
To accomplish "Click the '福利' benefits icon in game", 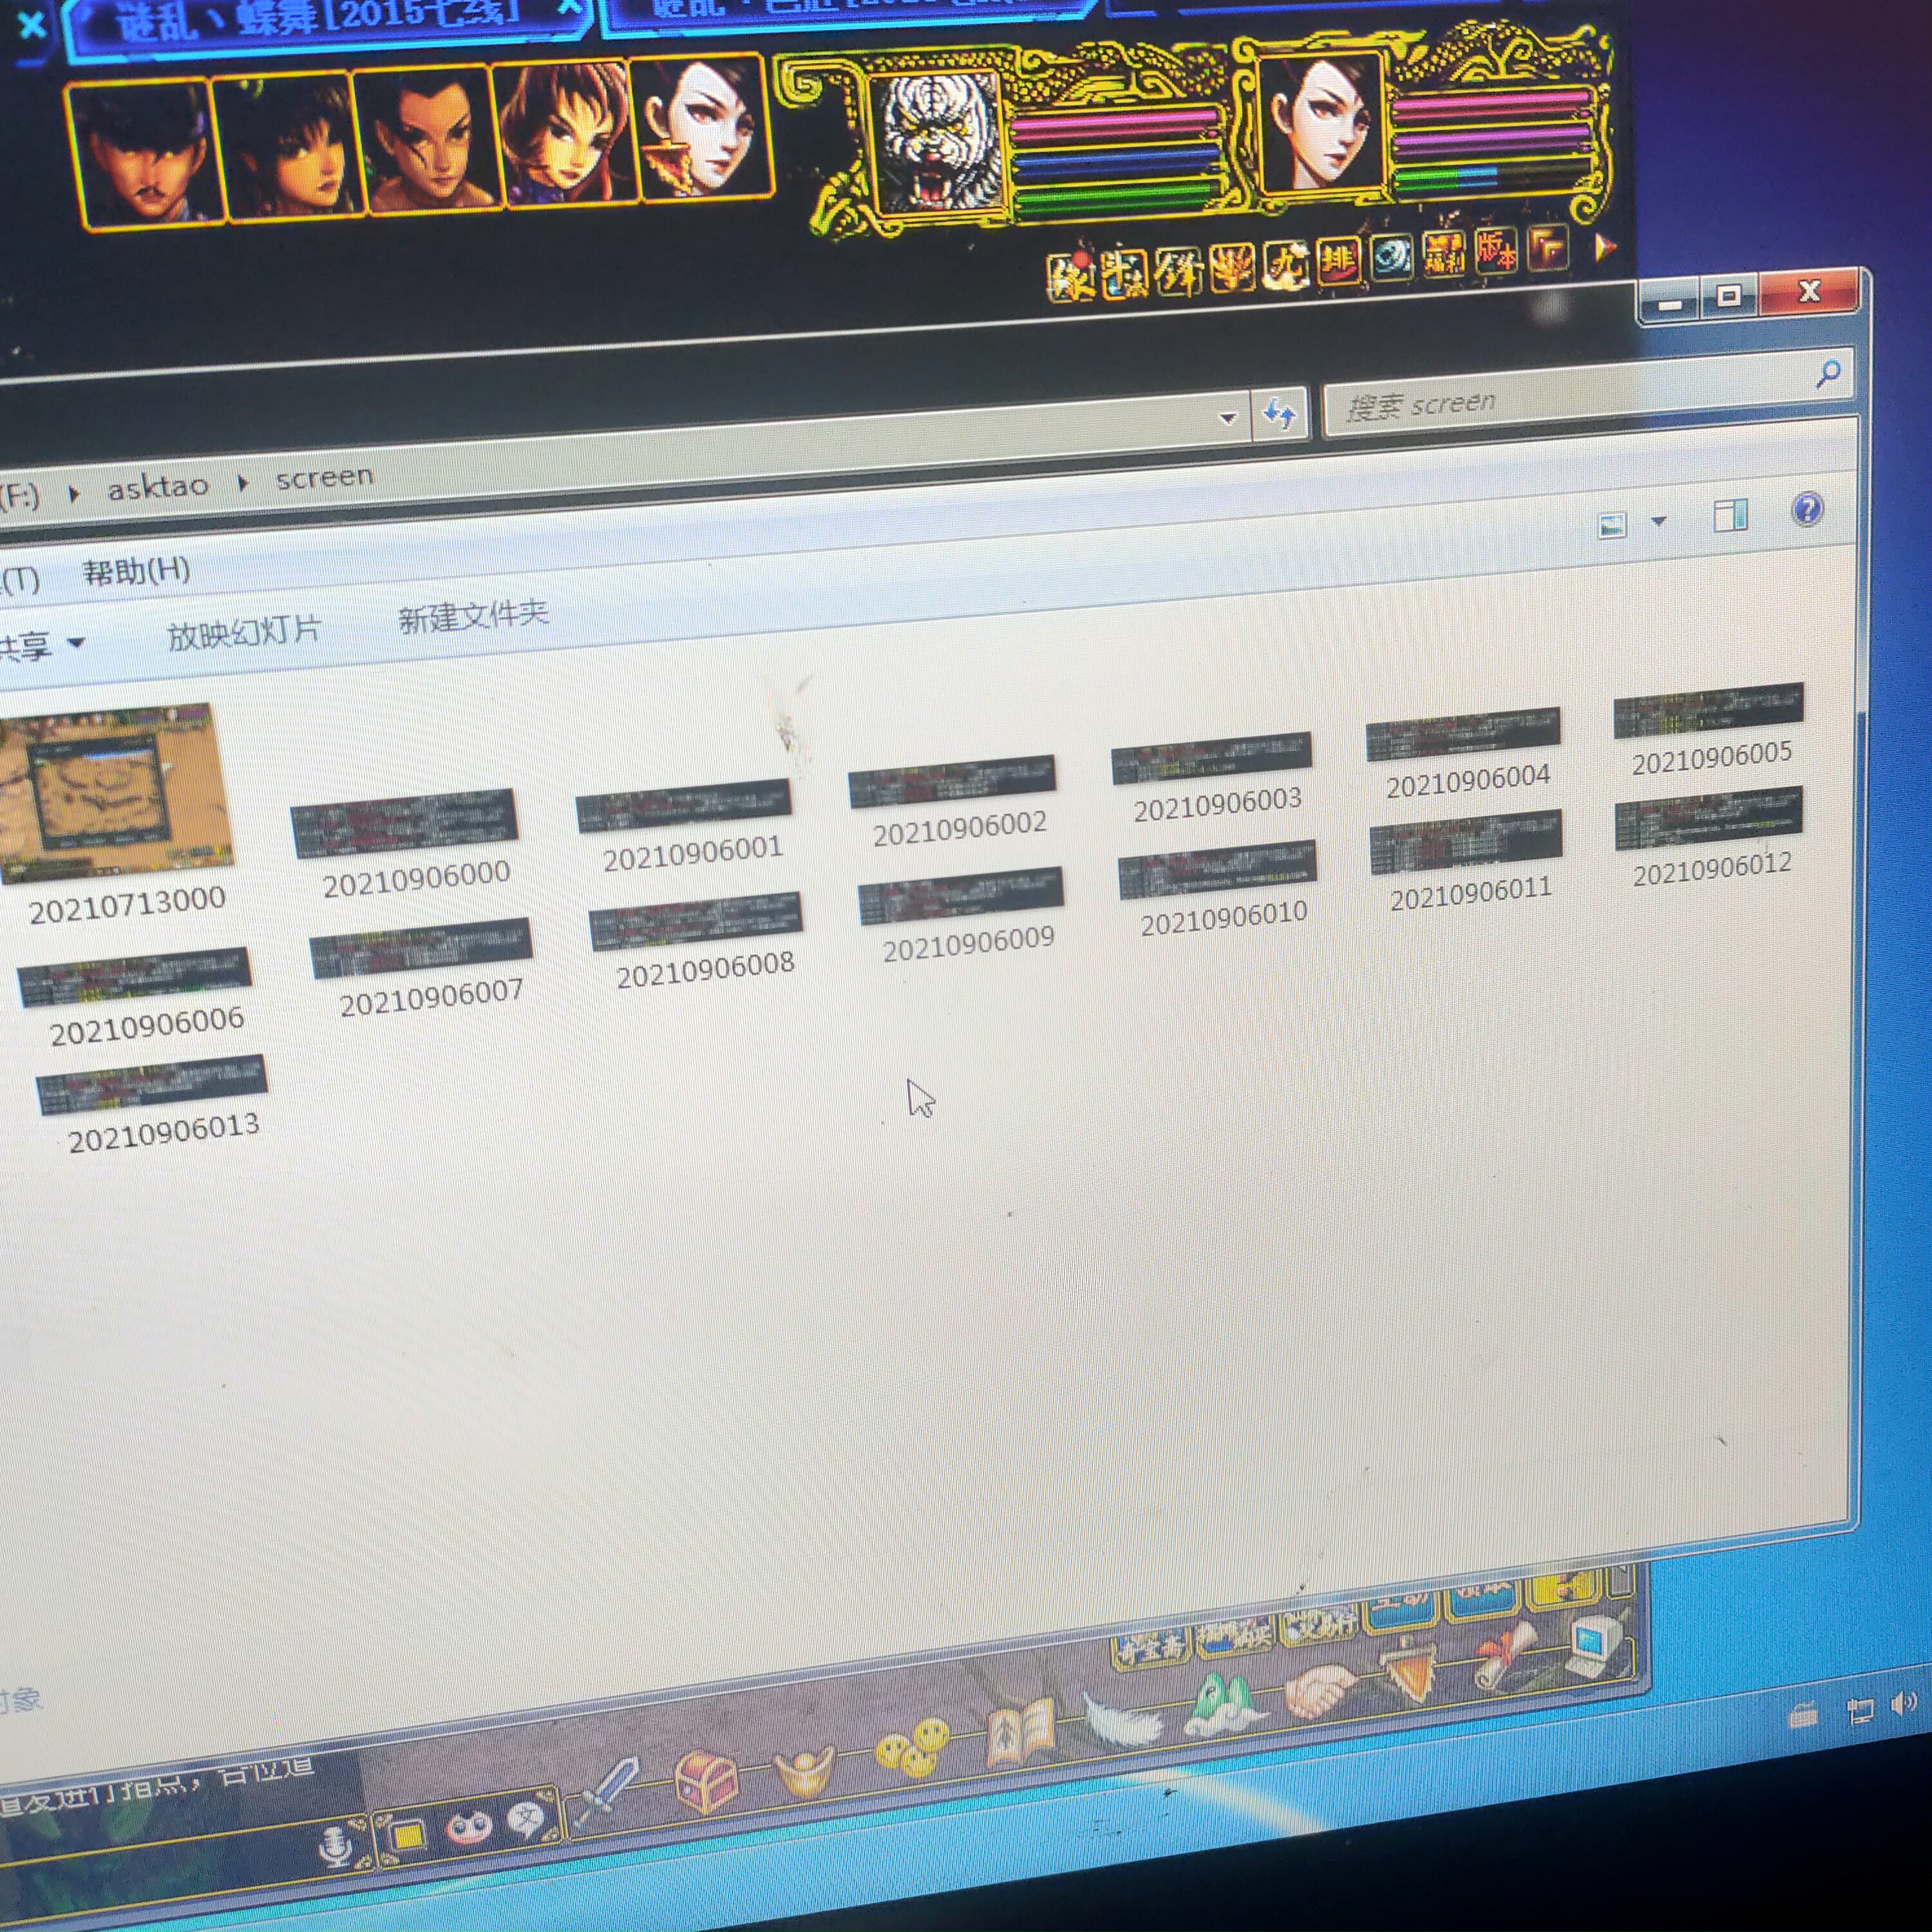I will tap(1443, 254).
